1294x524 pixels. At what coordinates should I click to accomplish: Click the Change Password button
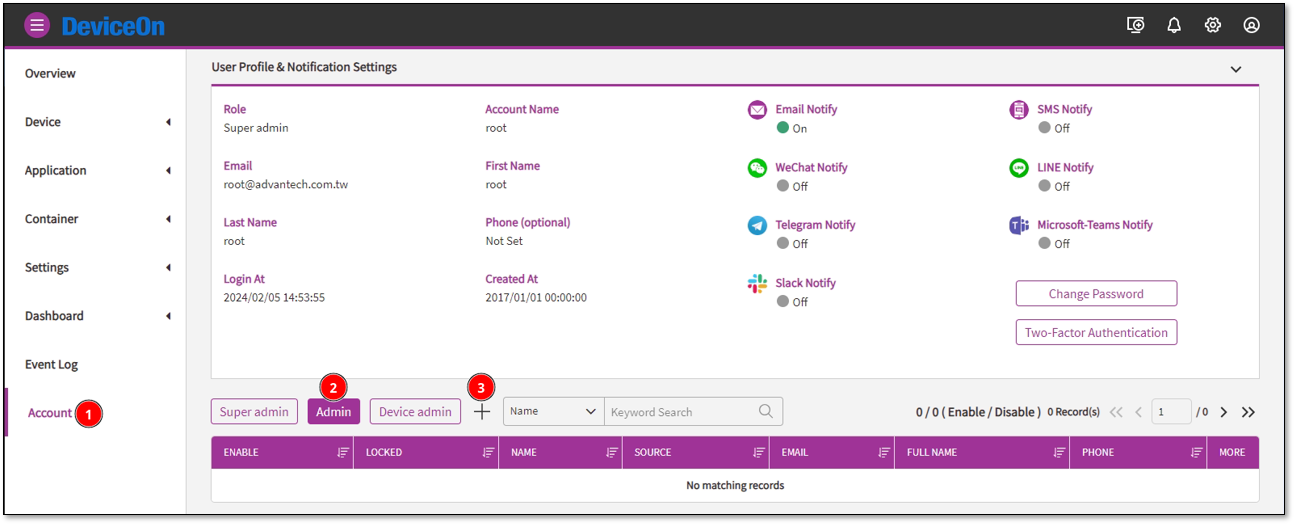(x=1096, y=294)
